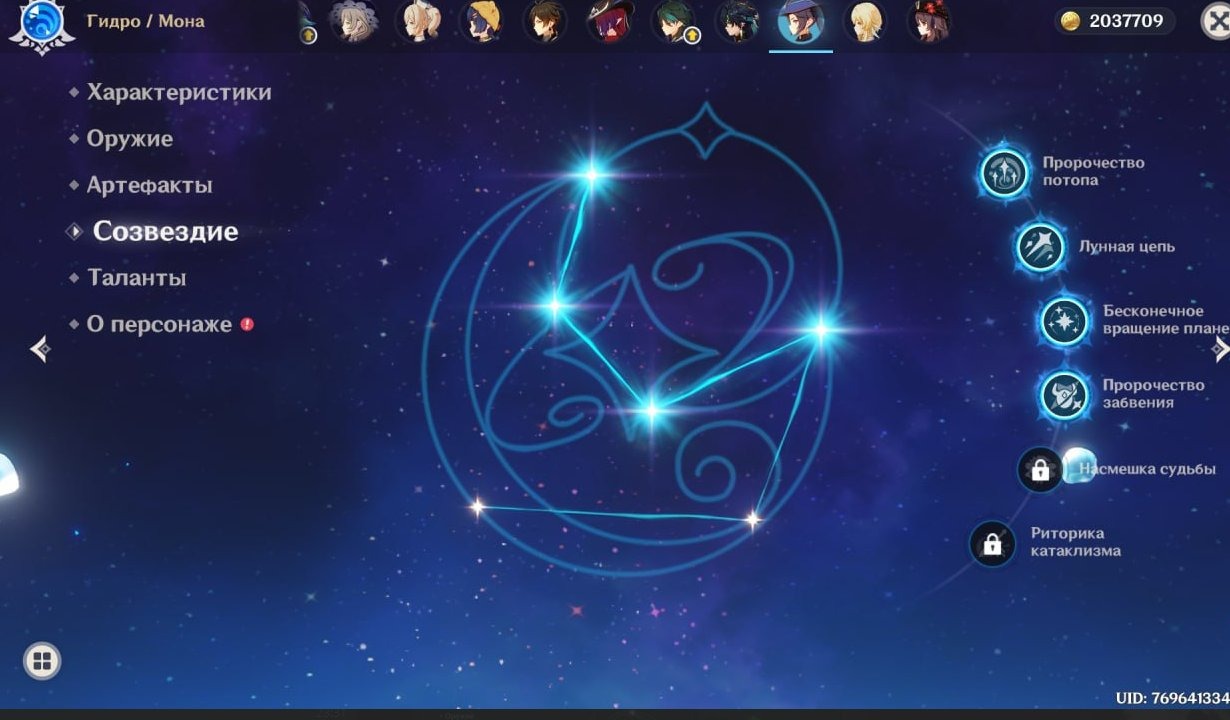Open the Бесконечное вращение планет constellation icon
This screenshot has width=1230, height=720.
tap(1064, 321)
